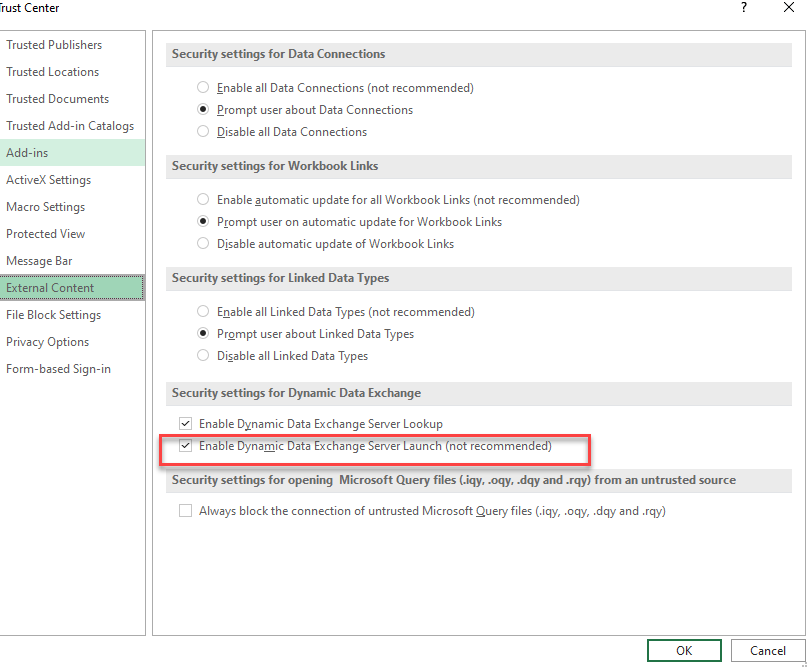Viewport: 808px width, 667px height.
Task: Click OK to confirm settings
Action: pos(684,650)
